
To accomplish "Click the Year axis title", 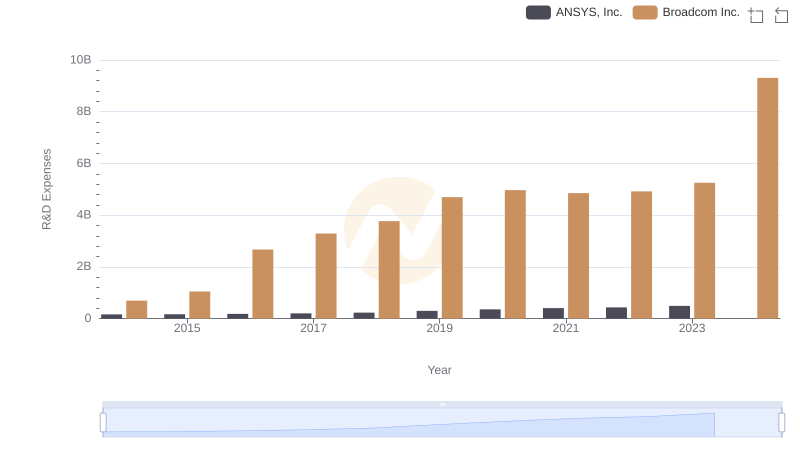I will pyautogui.click(x=439, y=370).
